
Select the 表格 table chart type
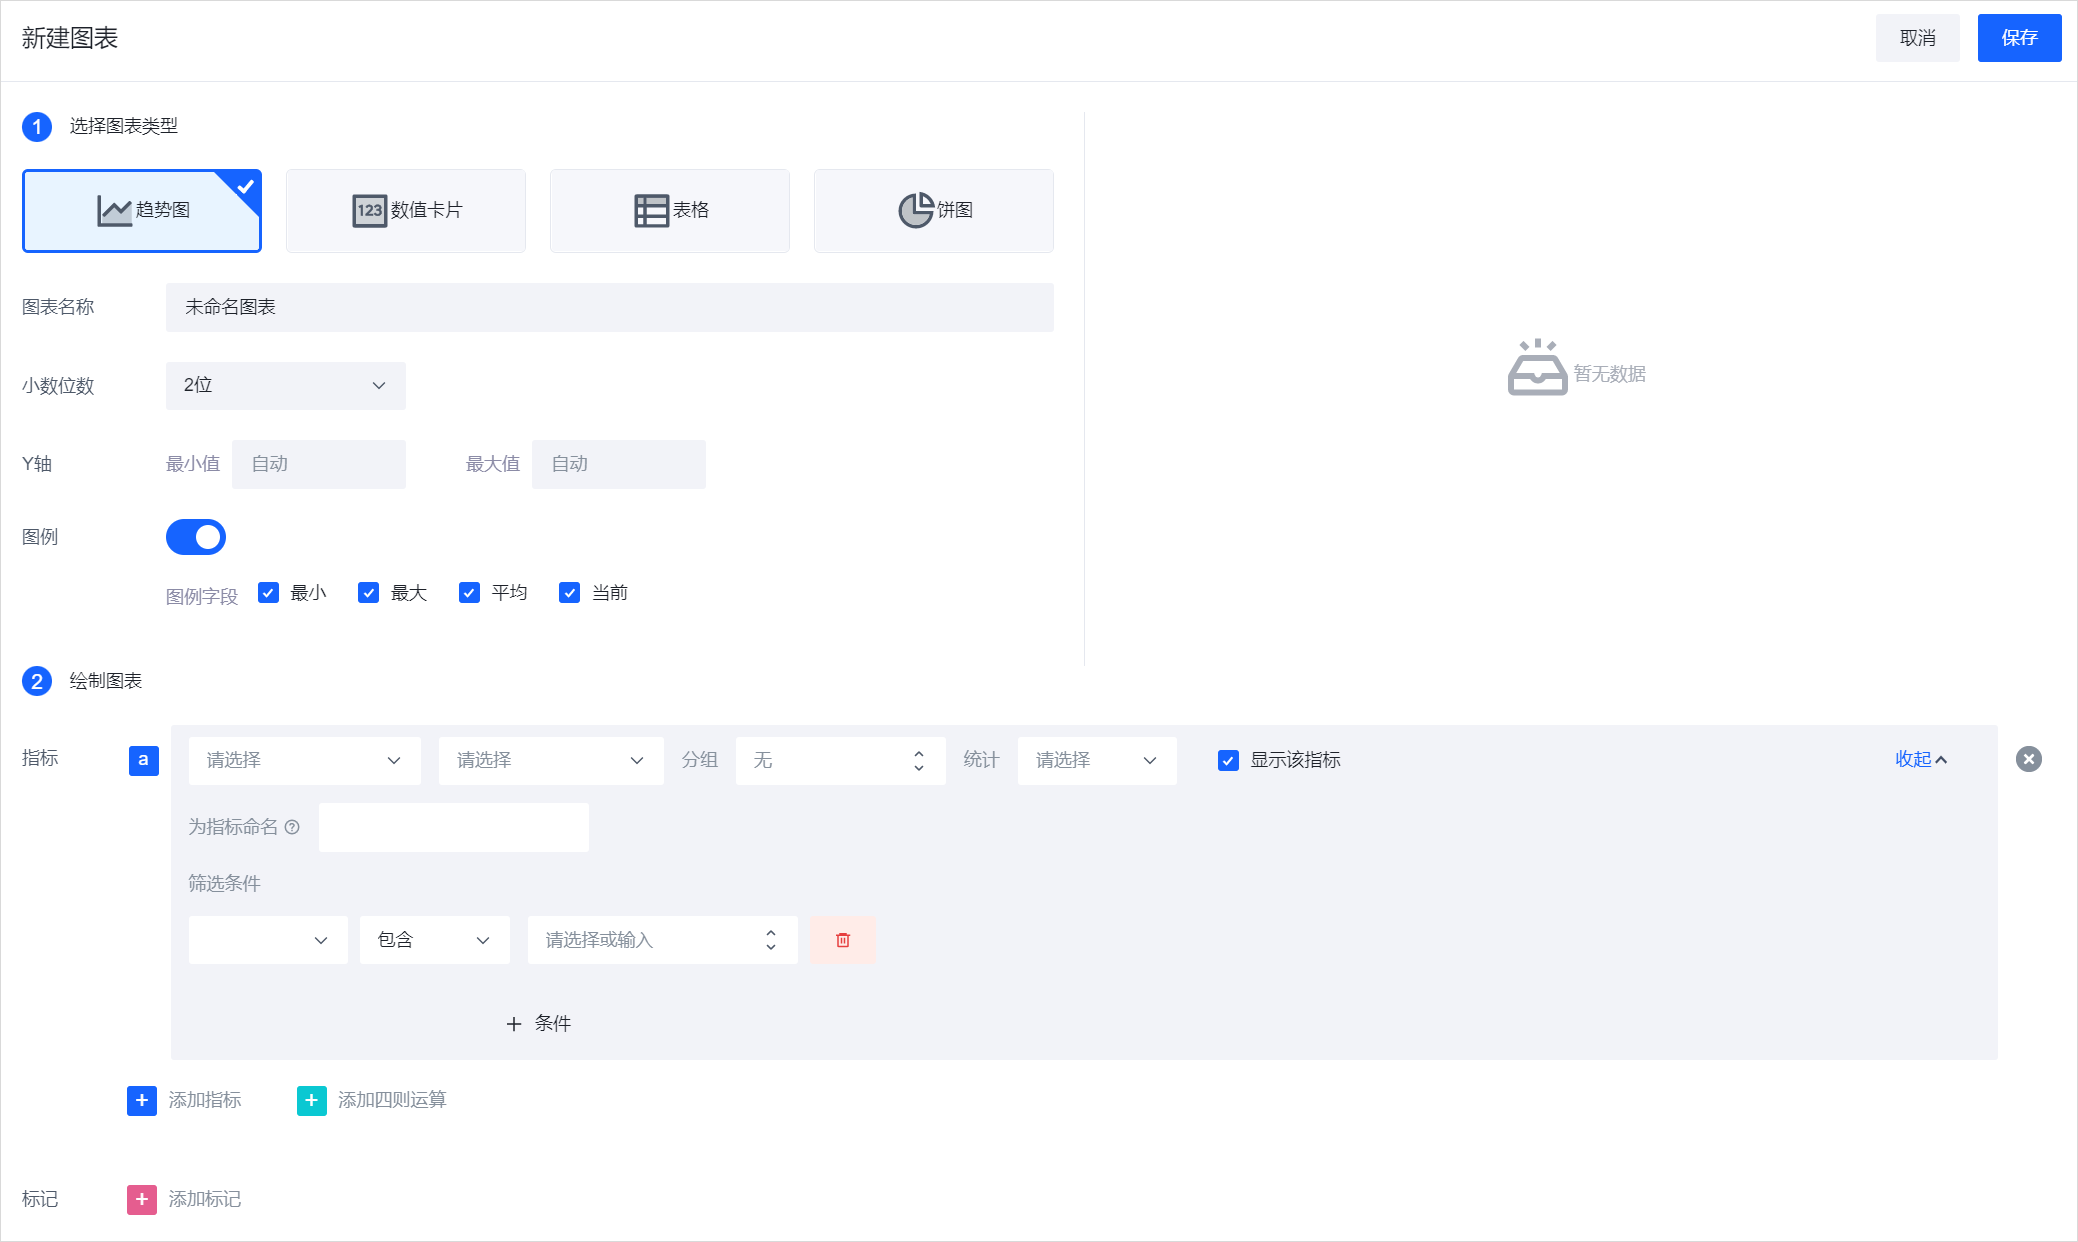coord(670,211)
